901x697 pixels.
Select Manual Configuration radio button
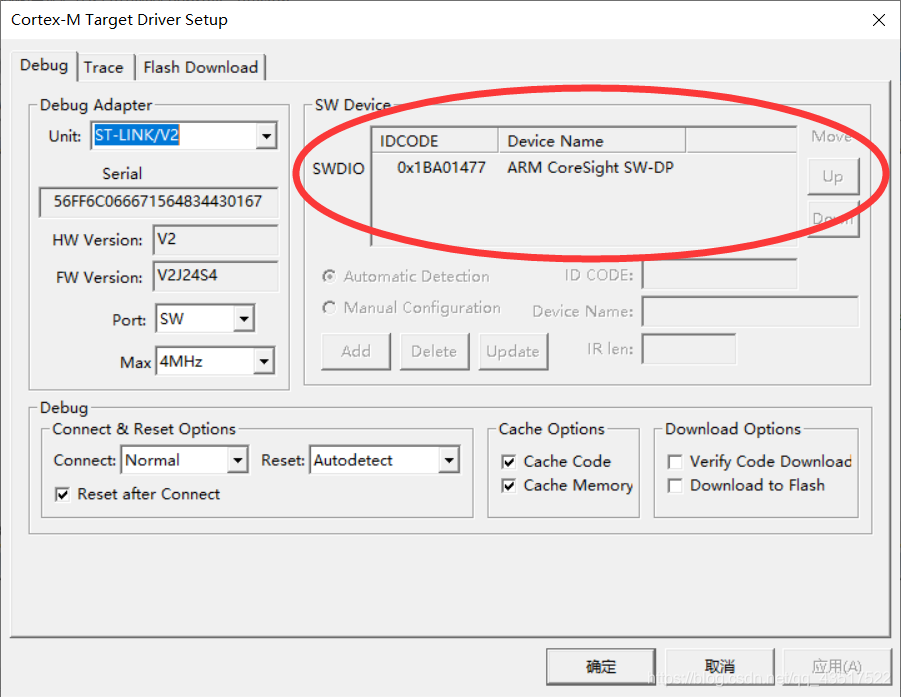point(329,308)
